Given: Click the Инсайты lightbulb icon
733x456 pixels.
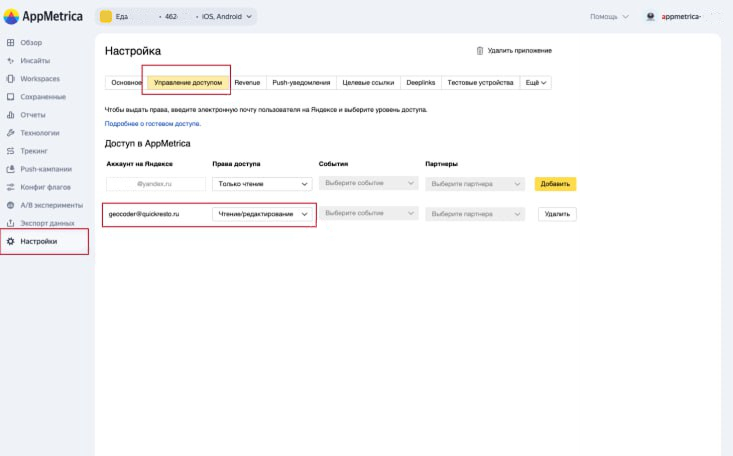Looking at the screenshot, I should [x=10, y=61].
